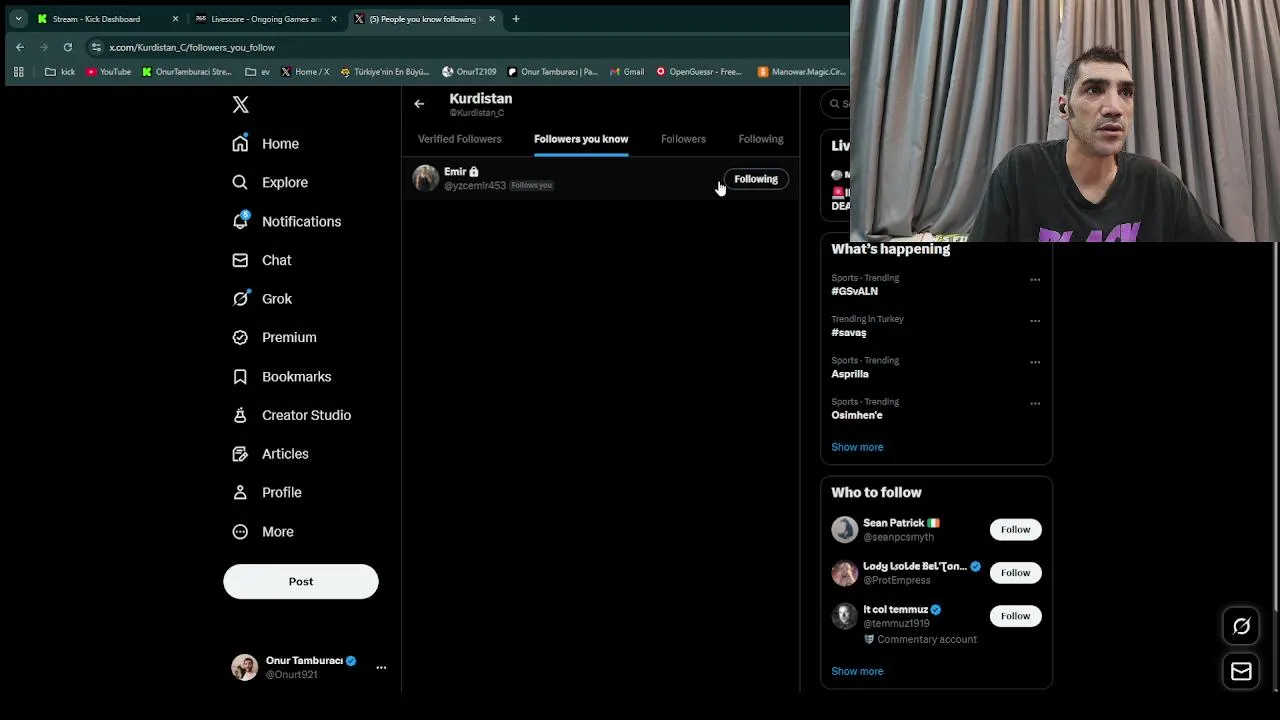This screenshot has width=1280, height=720.
Task: Open the Gmail bookmark
Action: click(626, 72)
